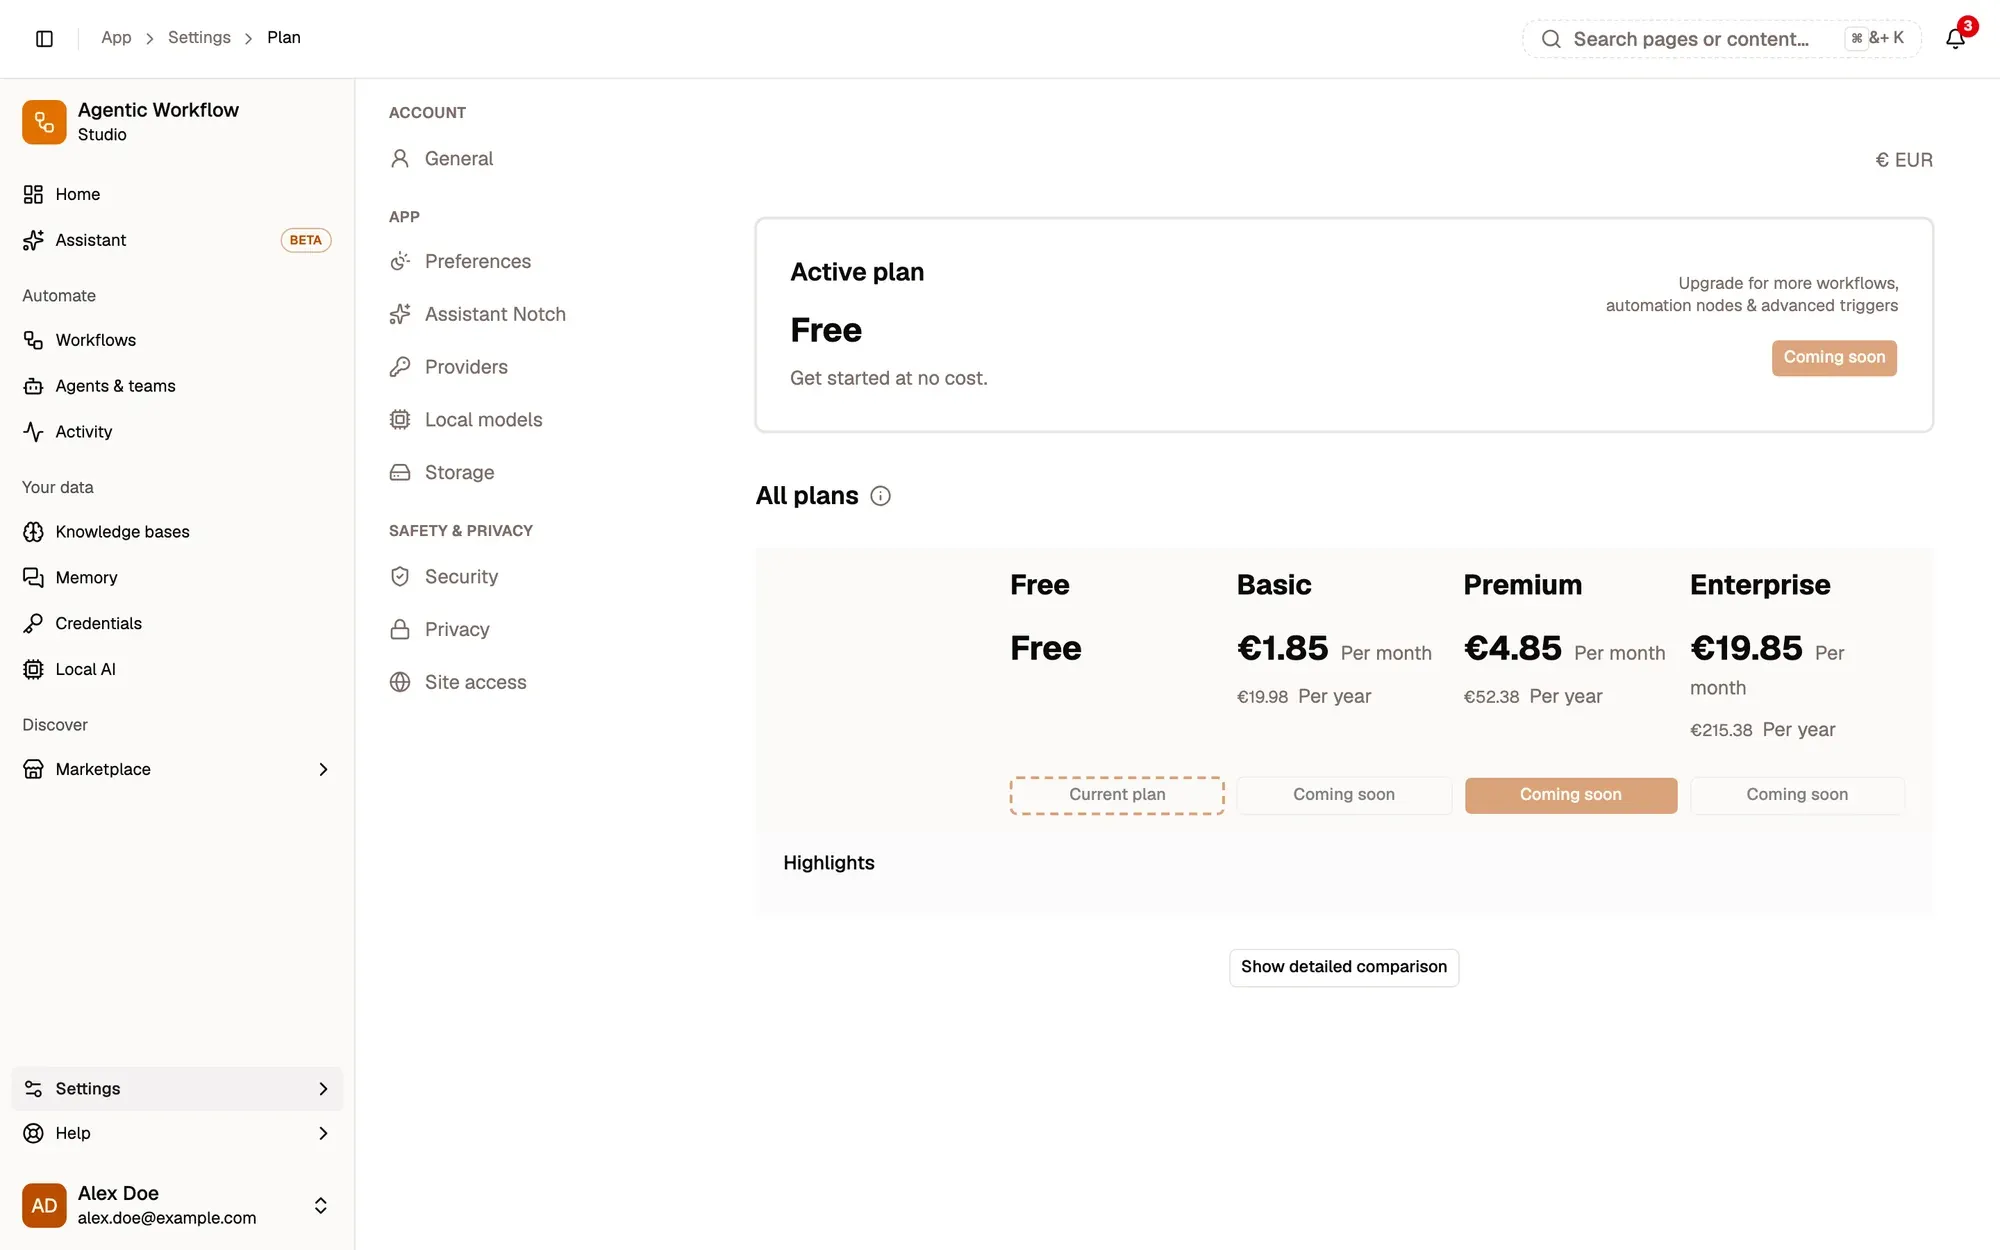Open the Alex Doe account switcher
This screenshot has height=1250, width=2000.
click(x=177, y=1205)
